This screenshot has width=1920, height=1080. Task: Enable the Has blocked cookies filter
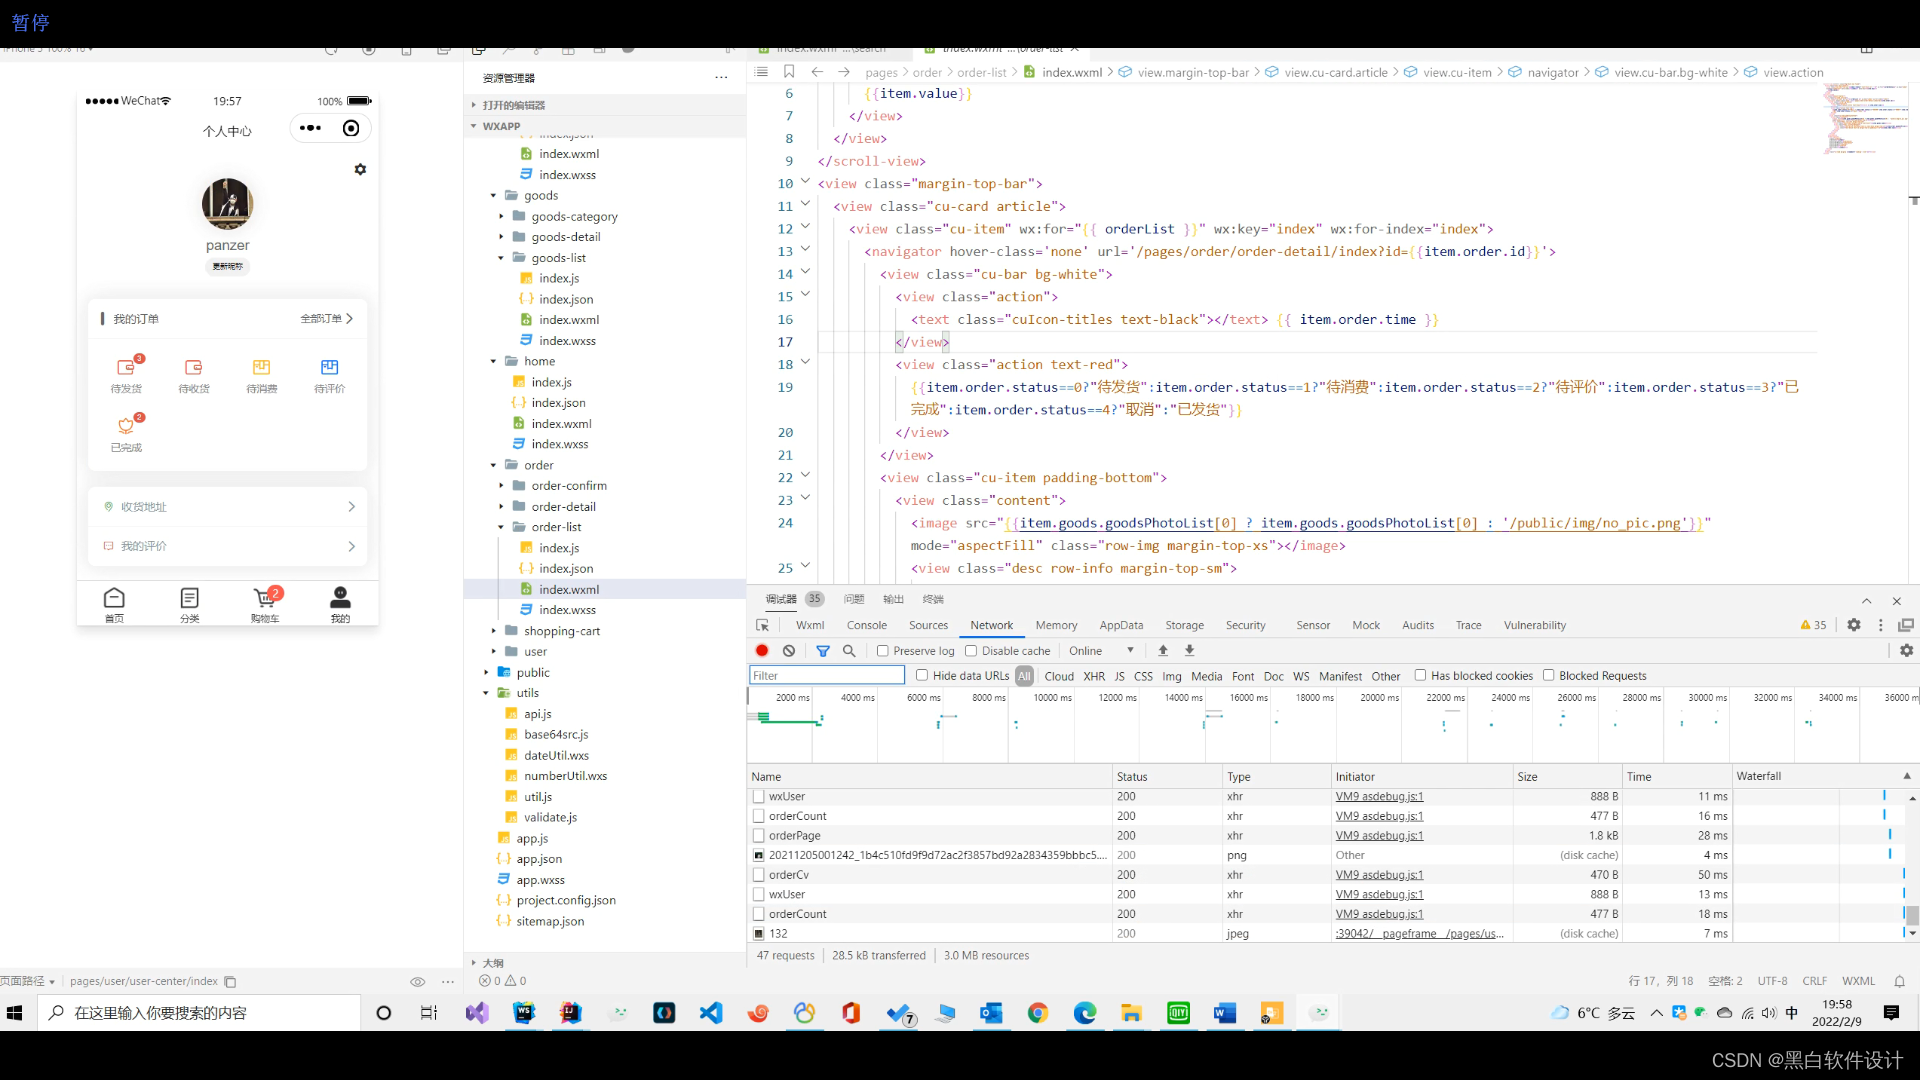1423,675
